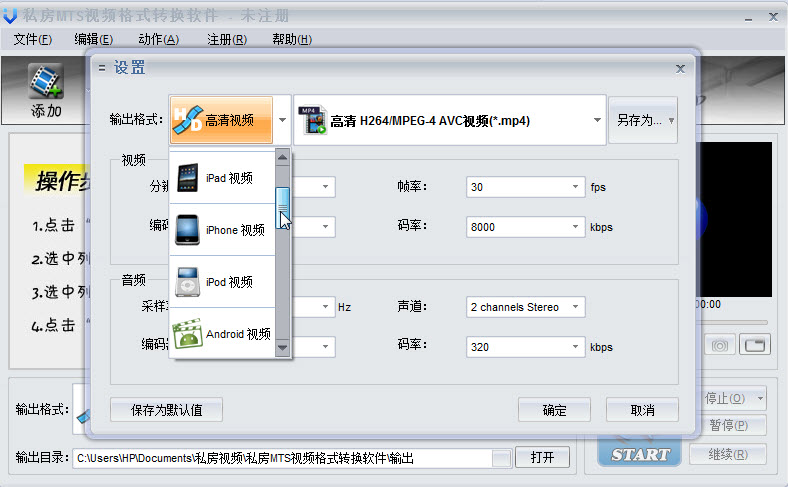The width and height of the screenshot is (788, 487).
Task: Click the output directory path field
Action: tap(283, 458)
